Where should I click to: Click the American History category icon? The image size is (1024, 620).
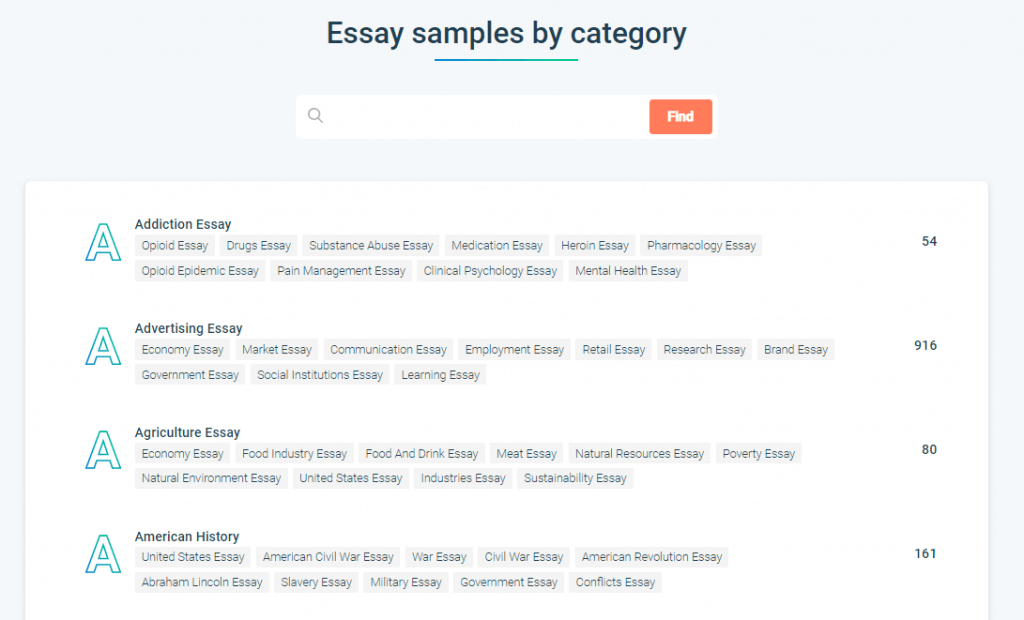[103, 554]
